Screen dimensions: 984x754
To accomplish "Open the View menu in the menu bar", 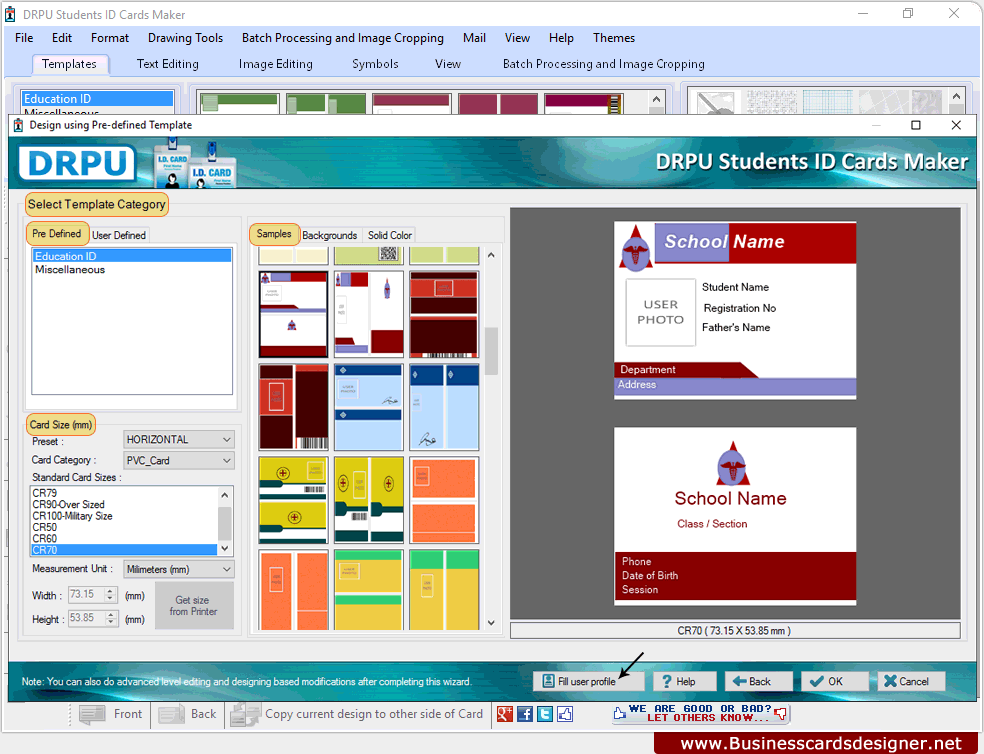I will 517,38.
